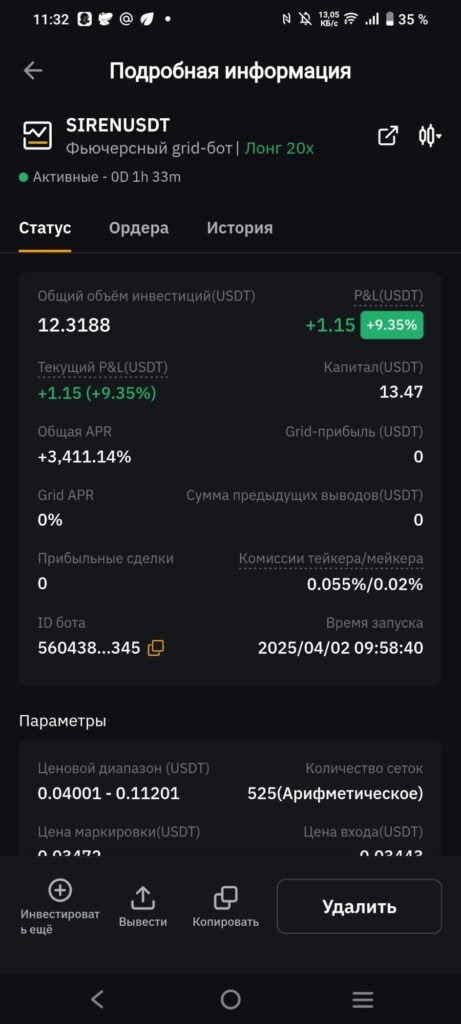Tap the green +9.35% badge
461x1024 pixels.
pyautogui.click(x=392, y=325)
